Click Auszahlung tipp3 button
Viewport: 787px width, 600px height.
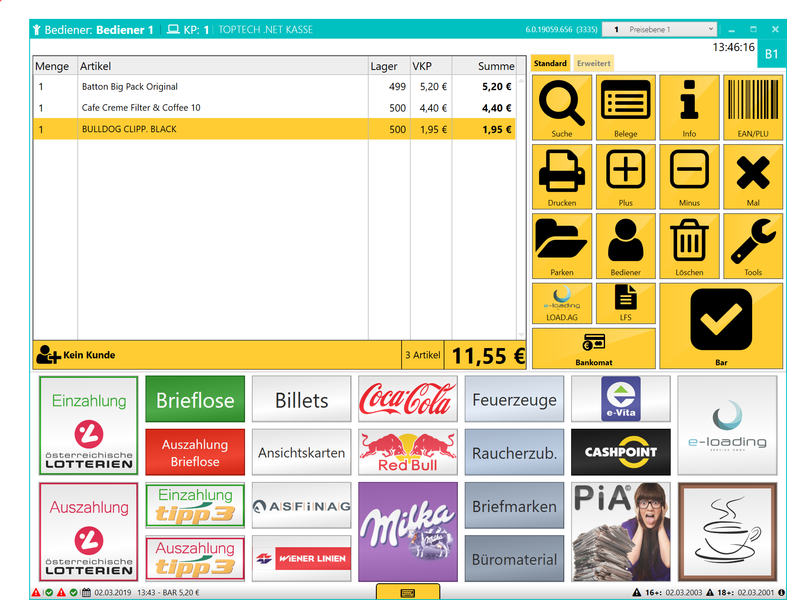(195, 558)
